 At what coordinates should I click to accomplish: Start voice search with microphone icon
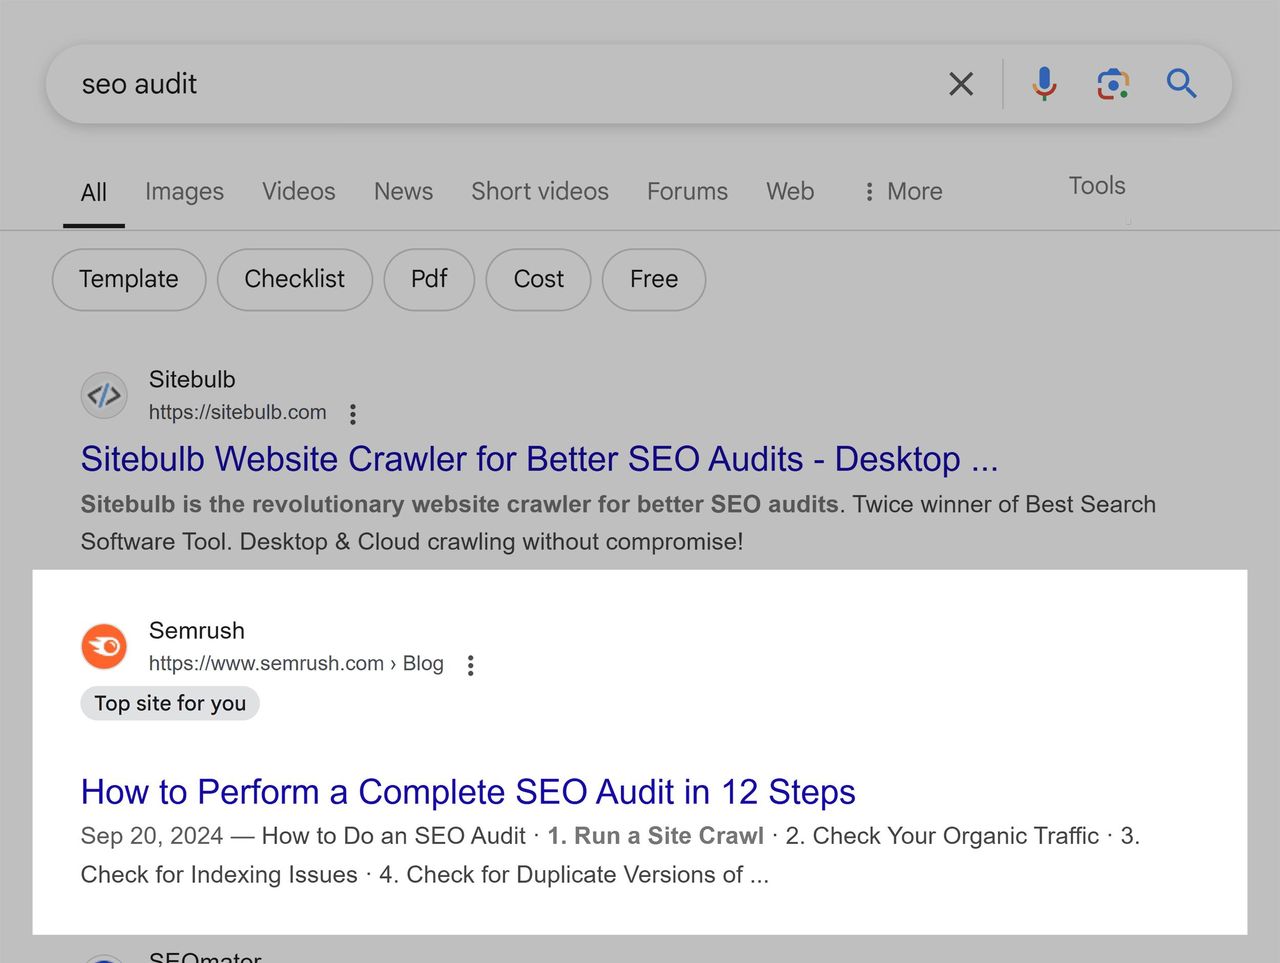coord(1044,84)
